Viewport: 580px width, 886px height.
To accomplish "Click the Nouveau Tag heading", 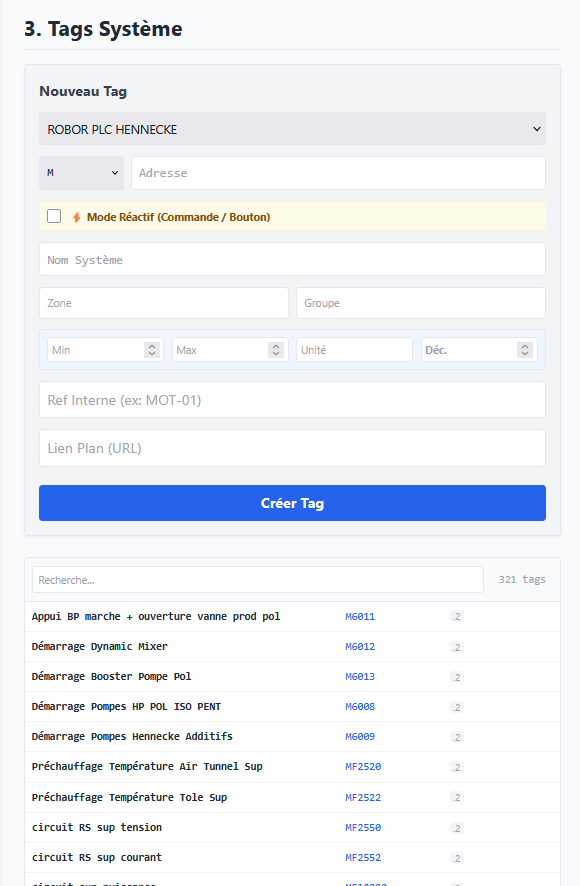I will click(83, 91).
